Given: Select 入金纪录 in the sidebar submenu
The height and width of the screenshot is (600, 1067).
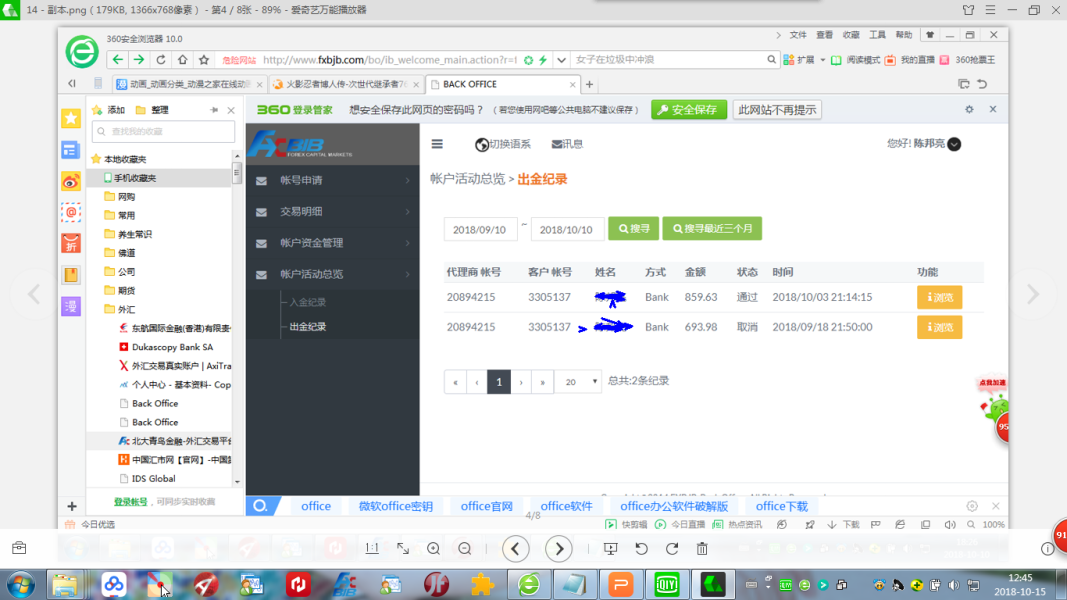Looking at the screenshot, I should (x=307, y=302).
